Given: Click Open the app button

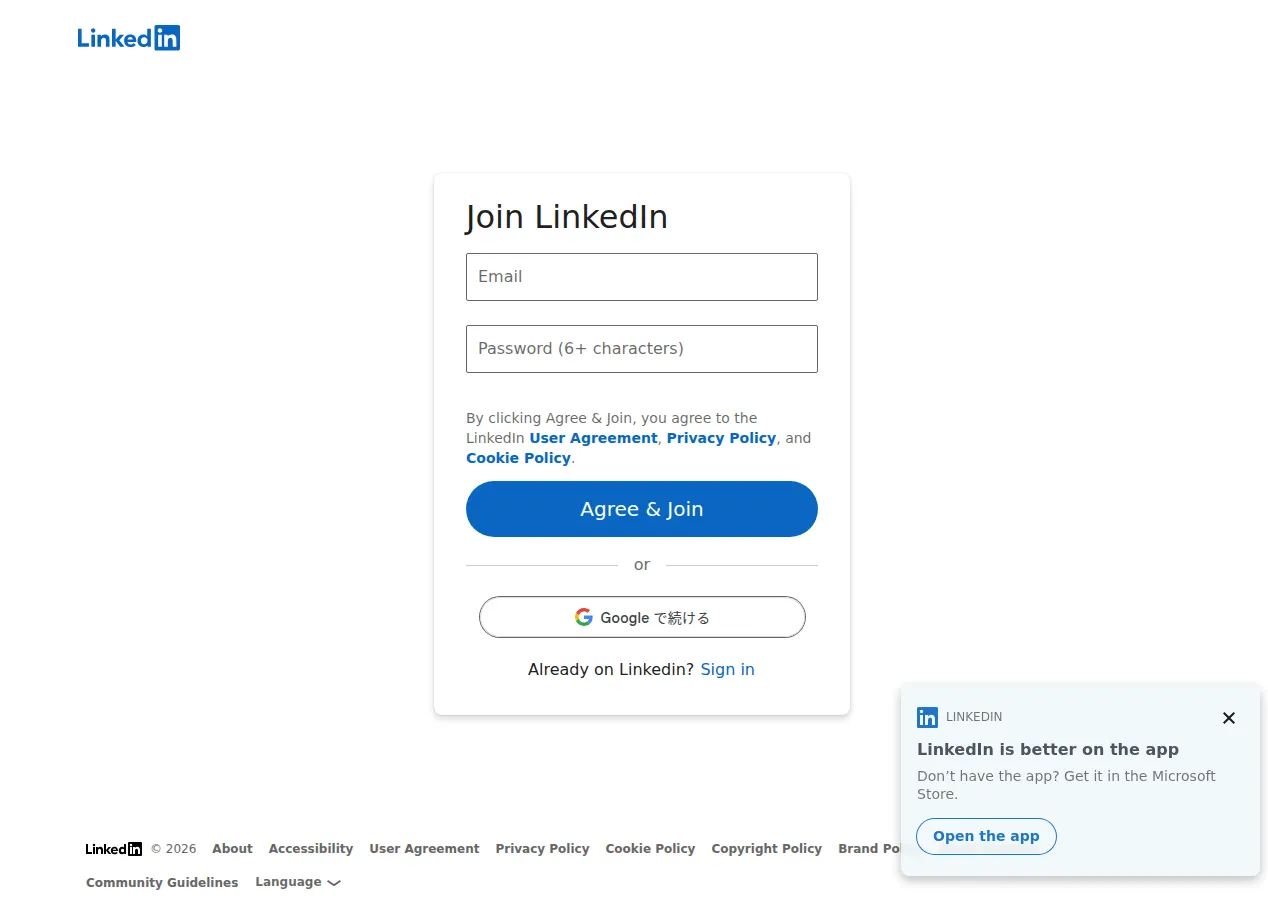Looking at the screenshot, I should [x=986, y=836].
